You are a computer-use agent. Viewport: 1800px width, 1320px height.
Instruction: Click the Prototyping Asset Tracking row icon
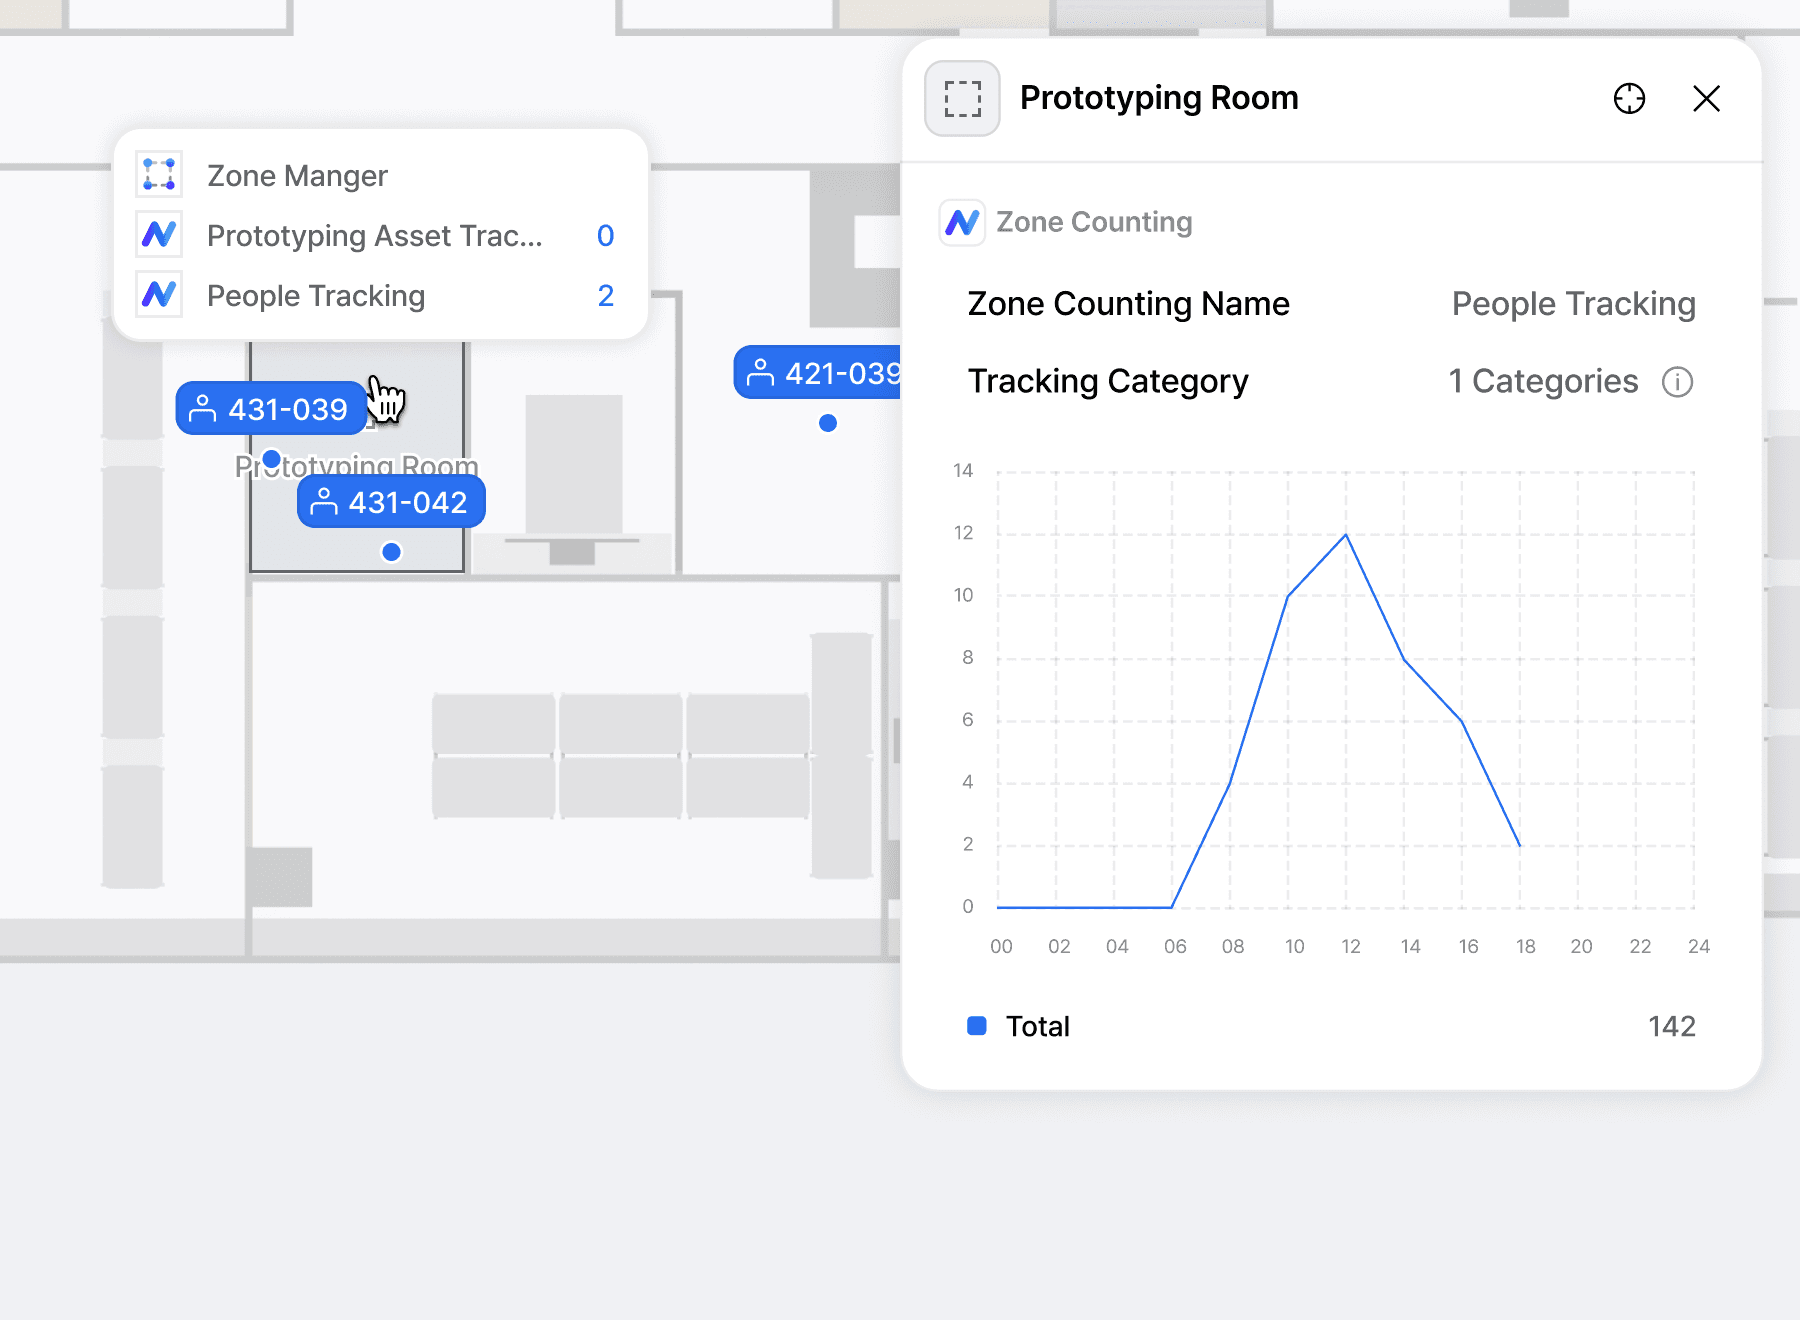tap(159, 235)
